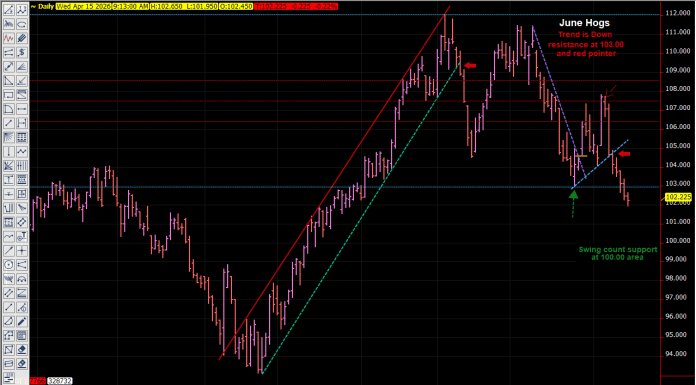This screenshot has width=696, height=385.
Task: Select the red zigzag wave tool
Action: click(8, 38)
